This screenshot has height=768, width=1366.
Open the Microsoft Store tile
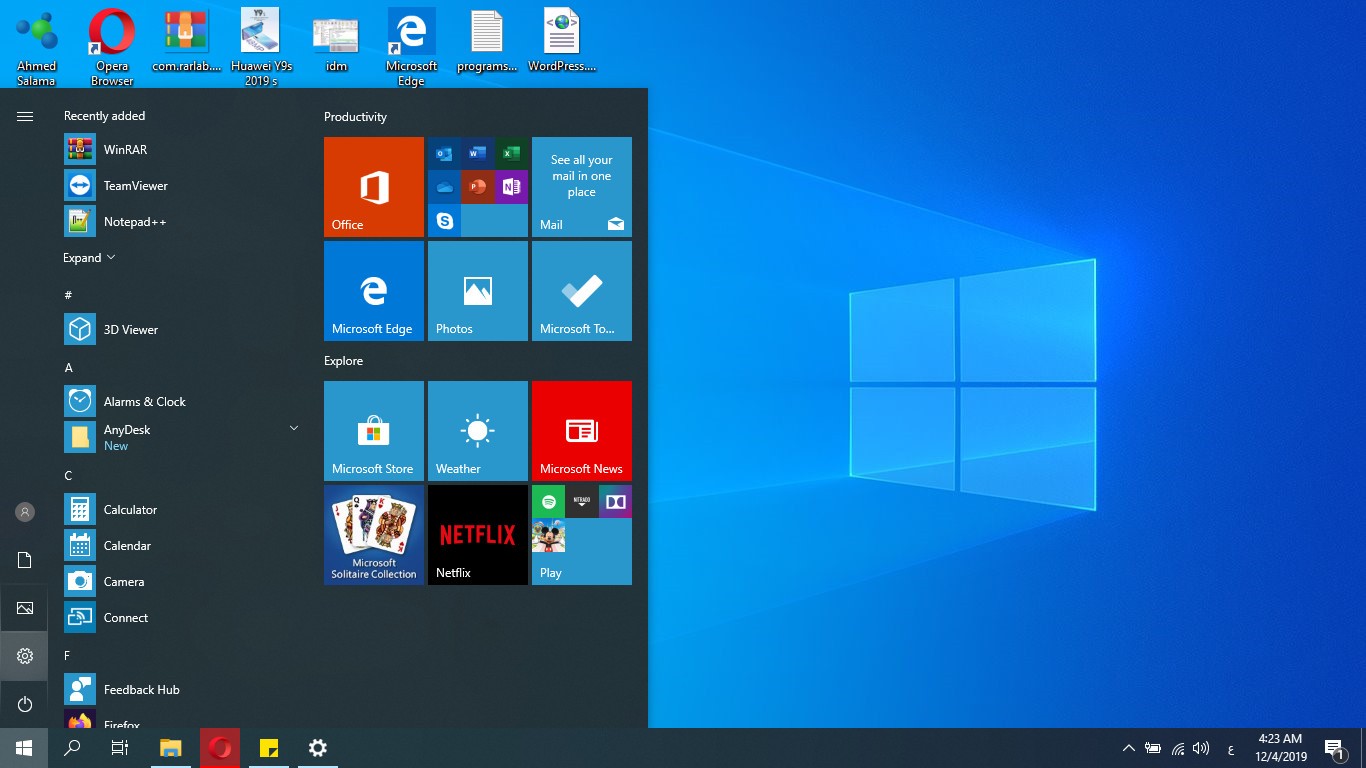coord(374,431)
